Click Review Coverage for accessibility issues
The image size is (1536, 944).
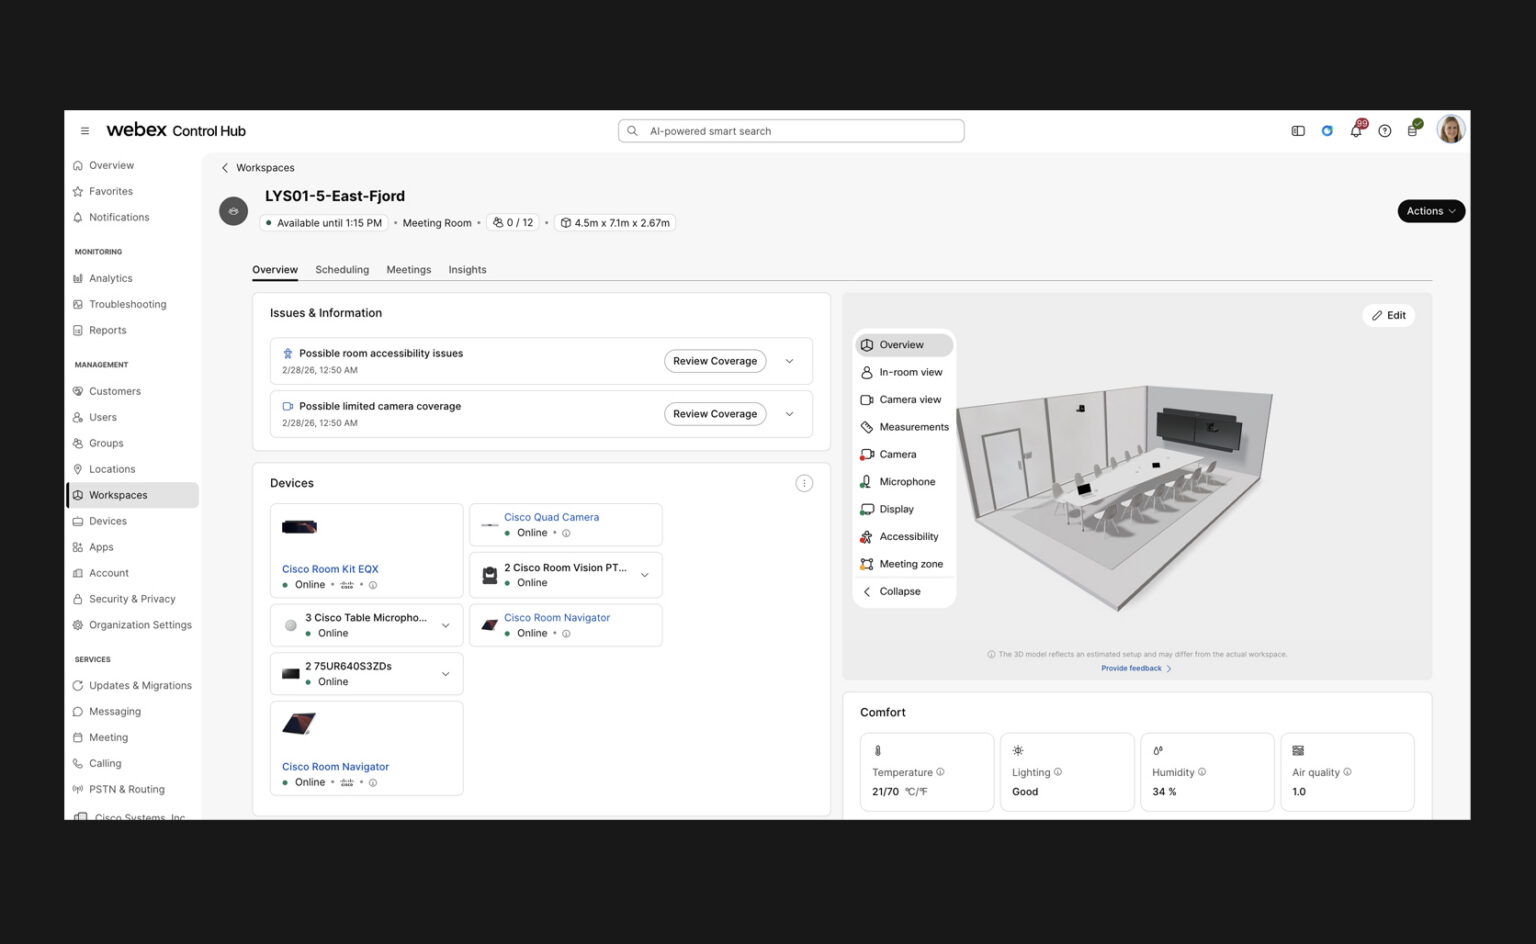coord(715,362)
